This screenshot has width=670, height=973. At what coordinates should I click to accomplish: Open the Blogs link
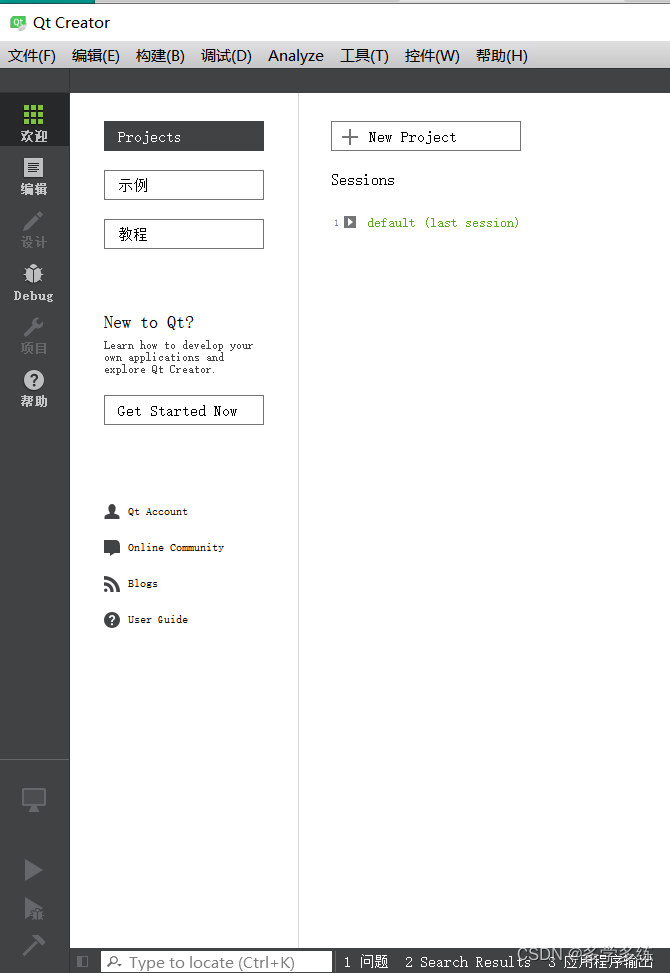pyautogui.click(x=143, y=583)
